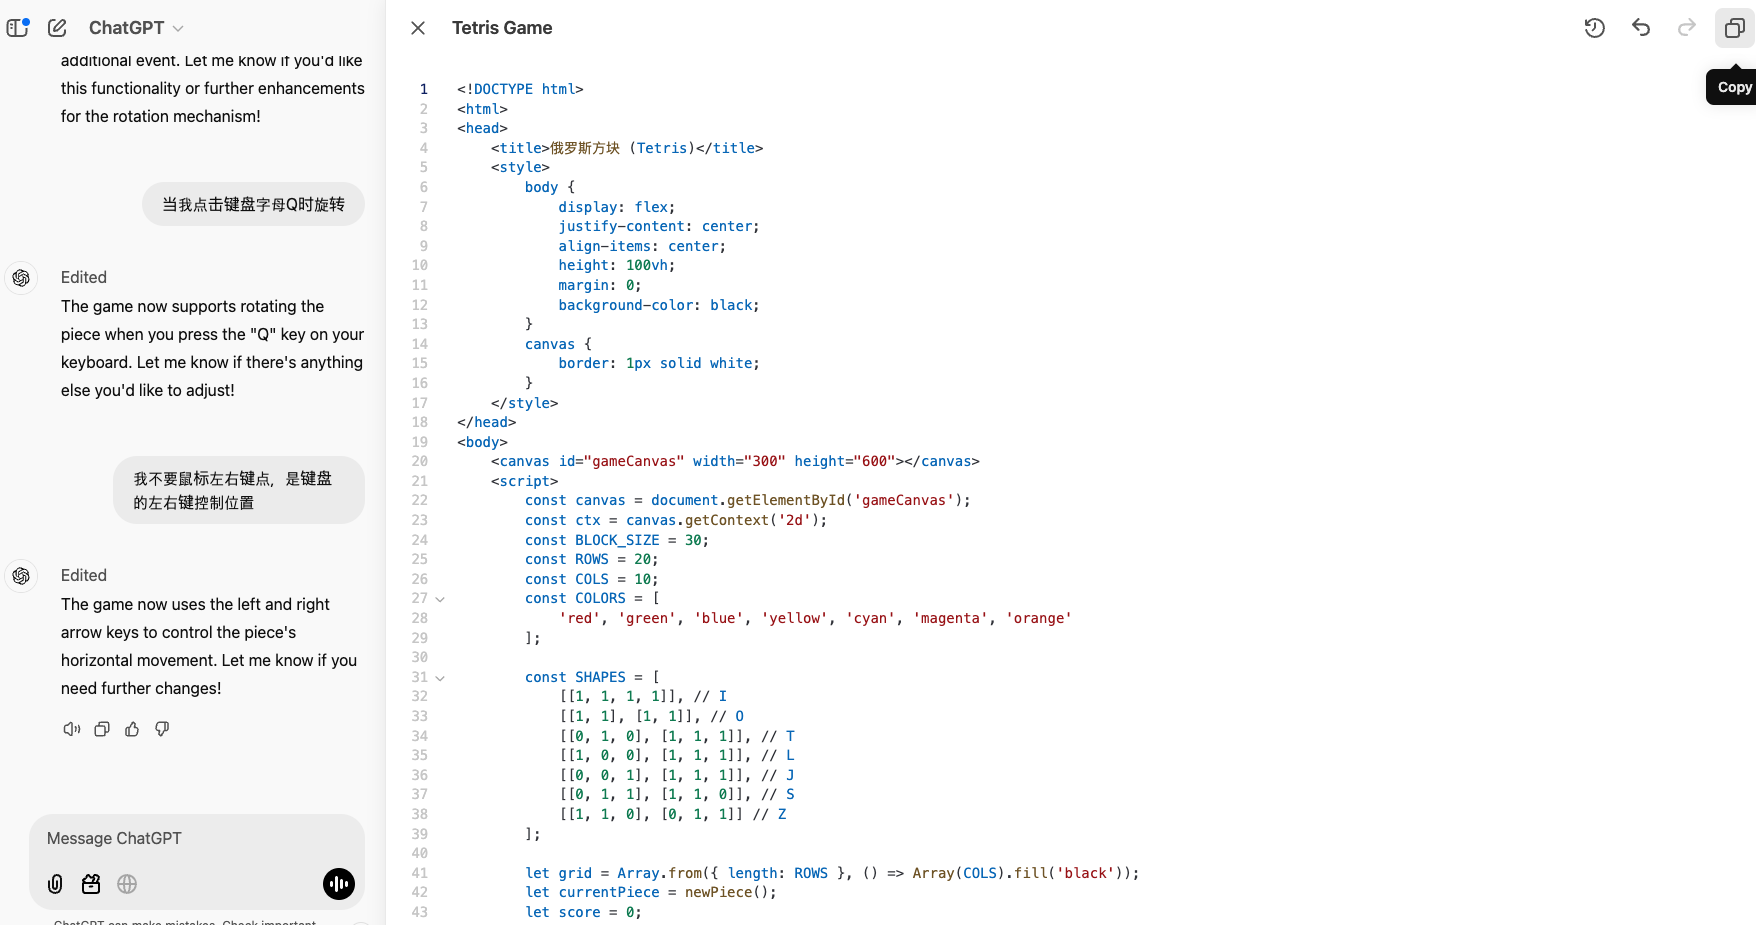The image size is (1756, 925).
Task: Click the title tag line with Tetris
Action: 627,148
